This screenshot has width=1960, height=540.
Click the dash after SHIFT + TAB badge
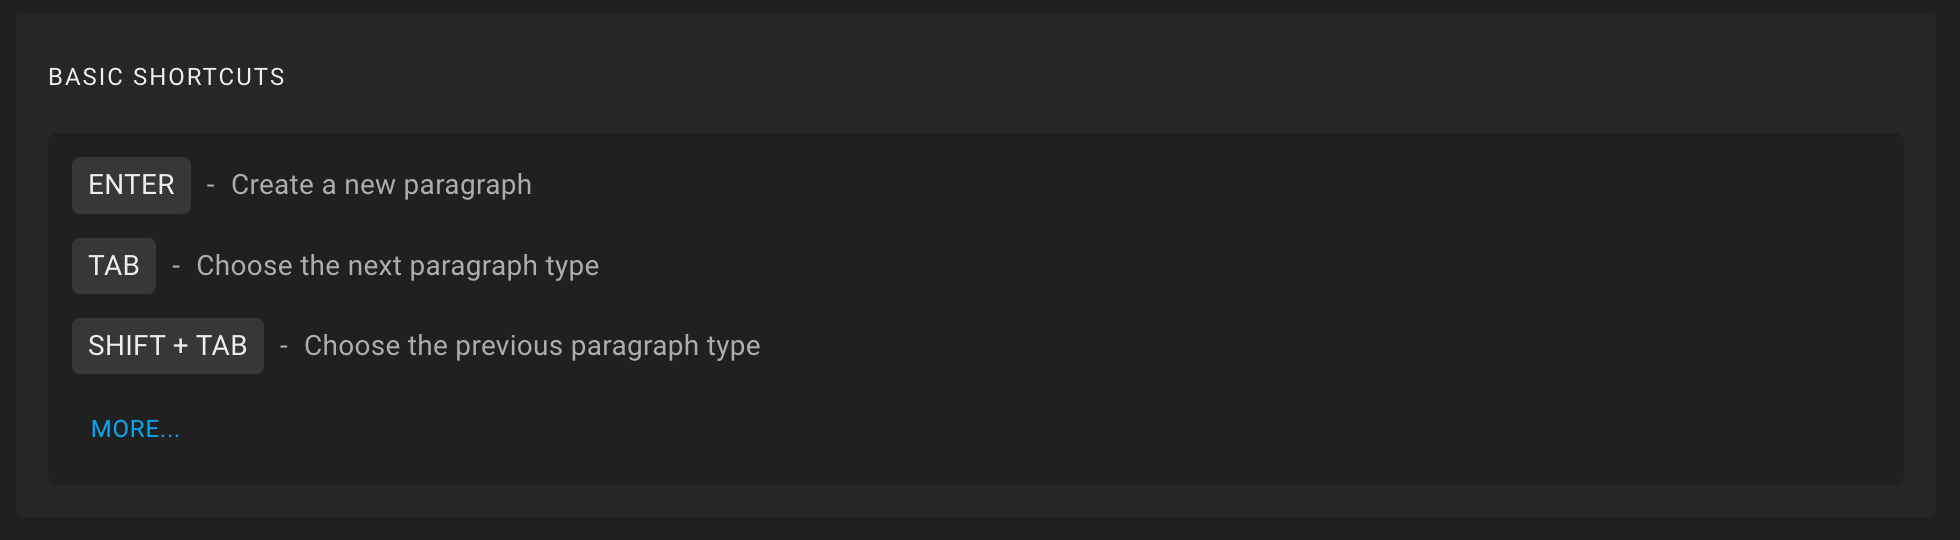tap(284, 346)
